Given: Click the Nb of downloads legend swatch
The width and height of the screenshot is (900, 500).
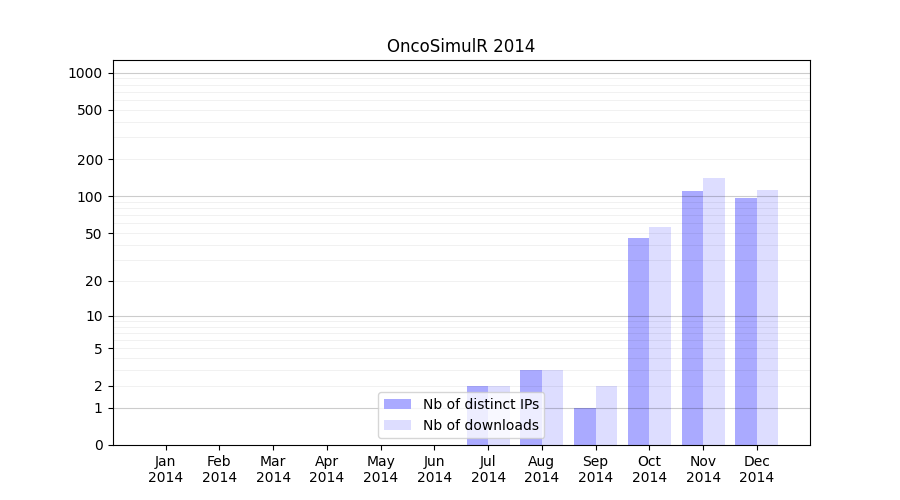Looking at the screenshot, I should [397, 425].
